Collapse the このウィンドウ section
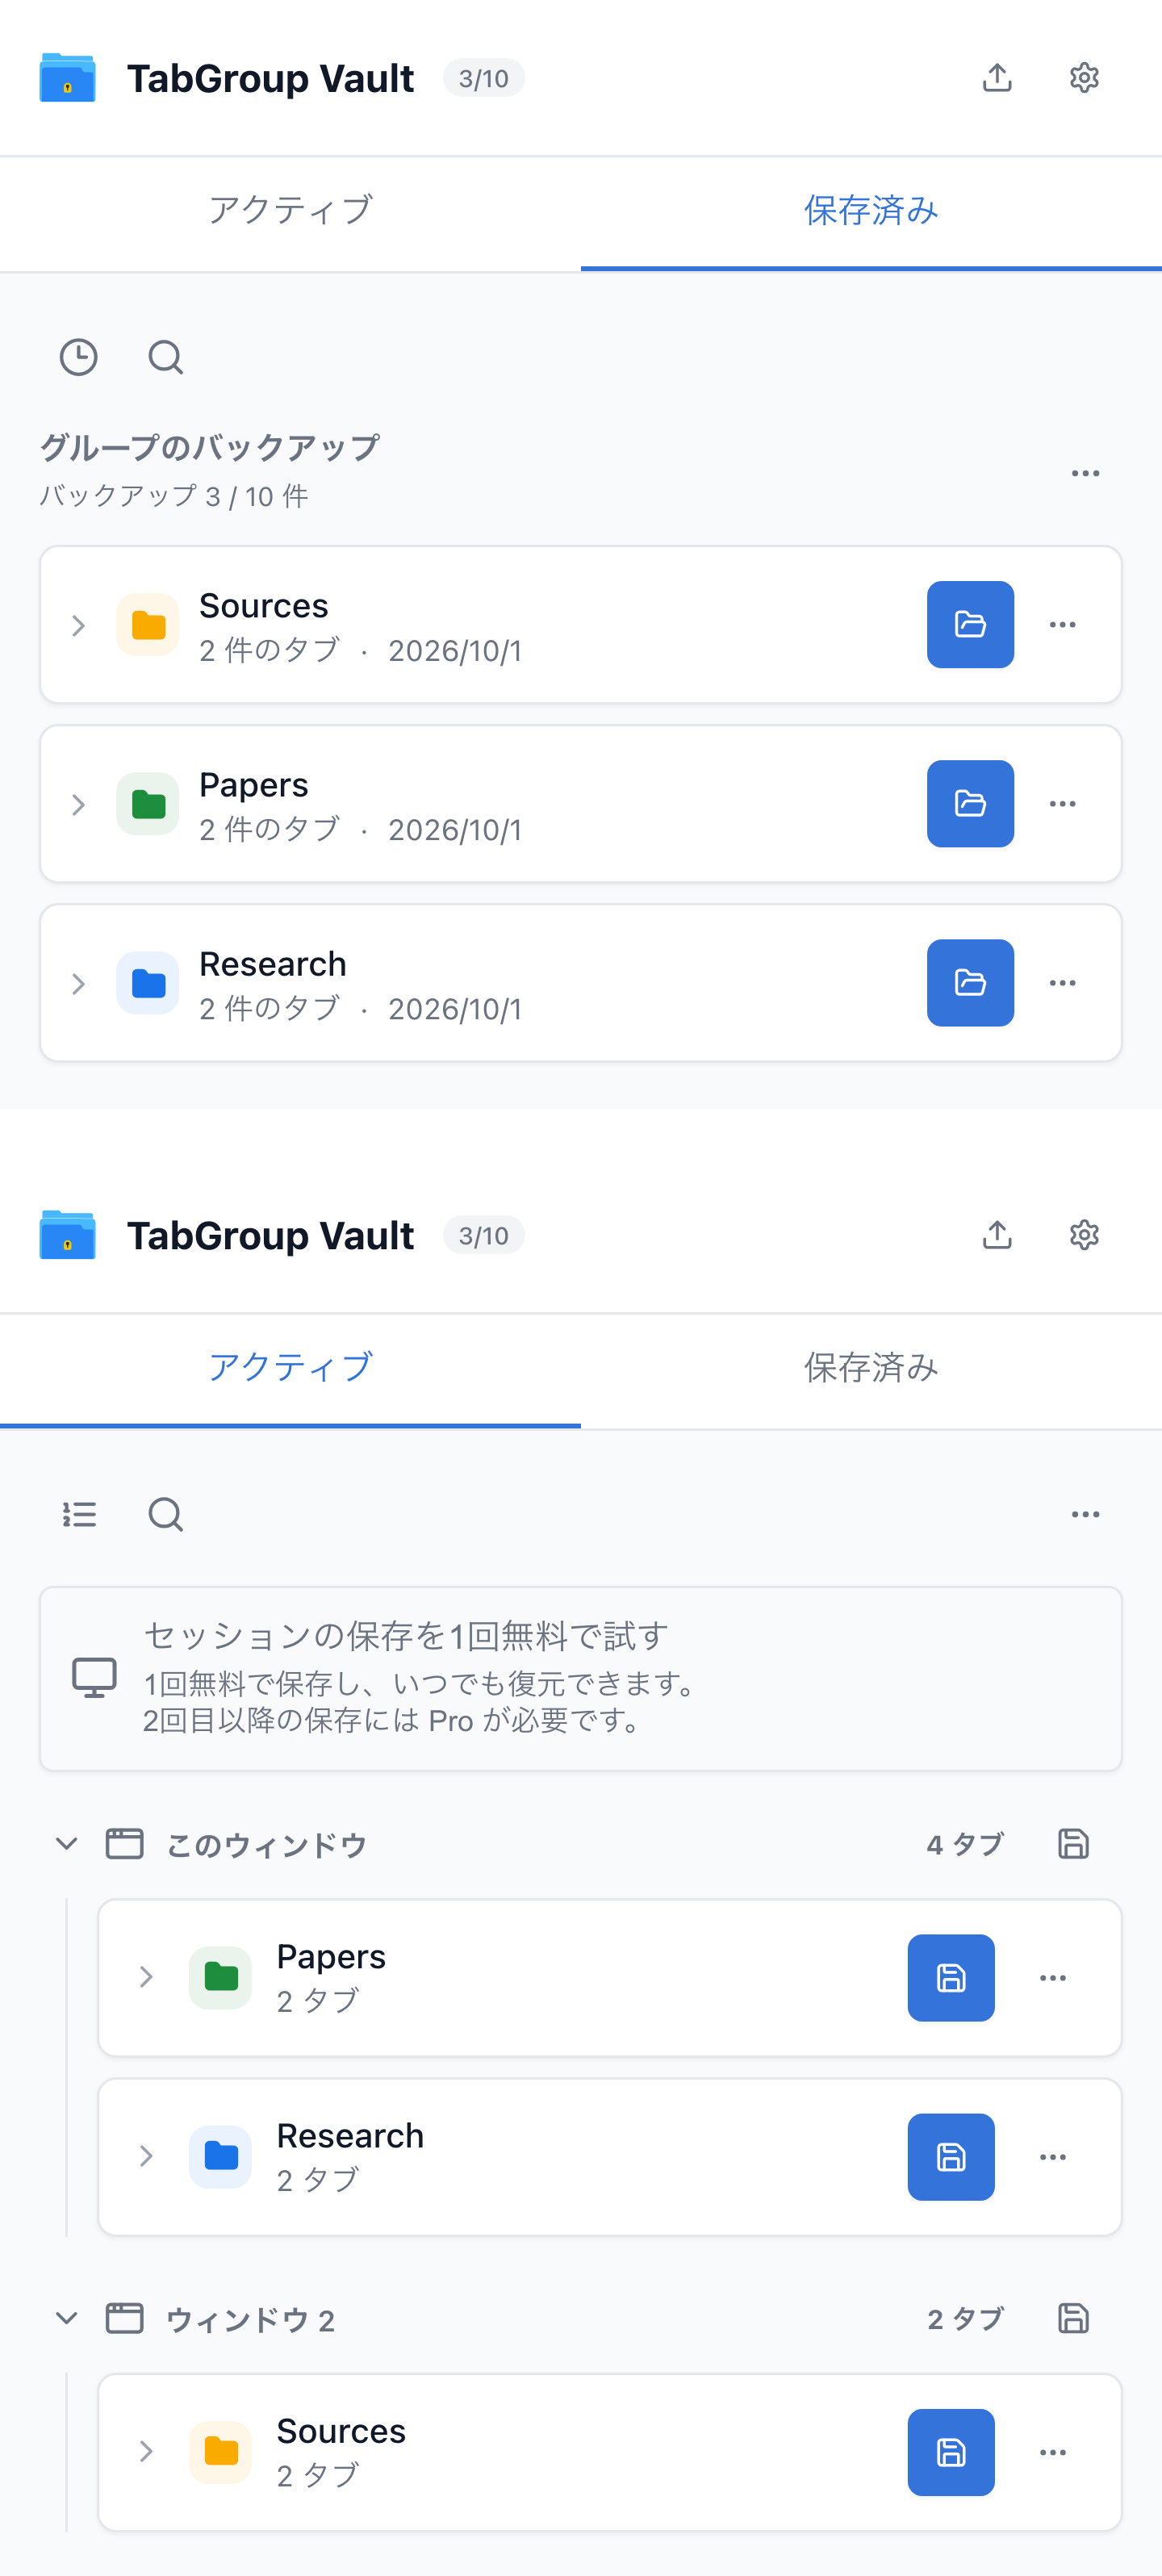Viewport: 1162px width, 2576px height. click(67, 1843)
